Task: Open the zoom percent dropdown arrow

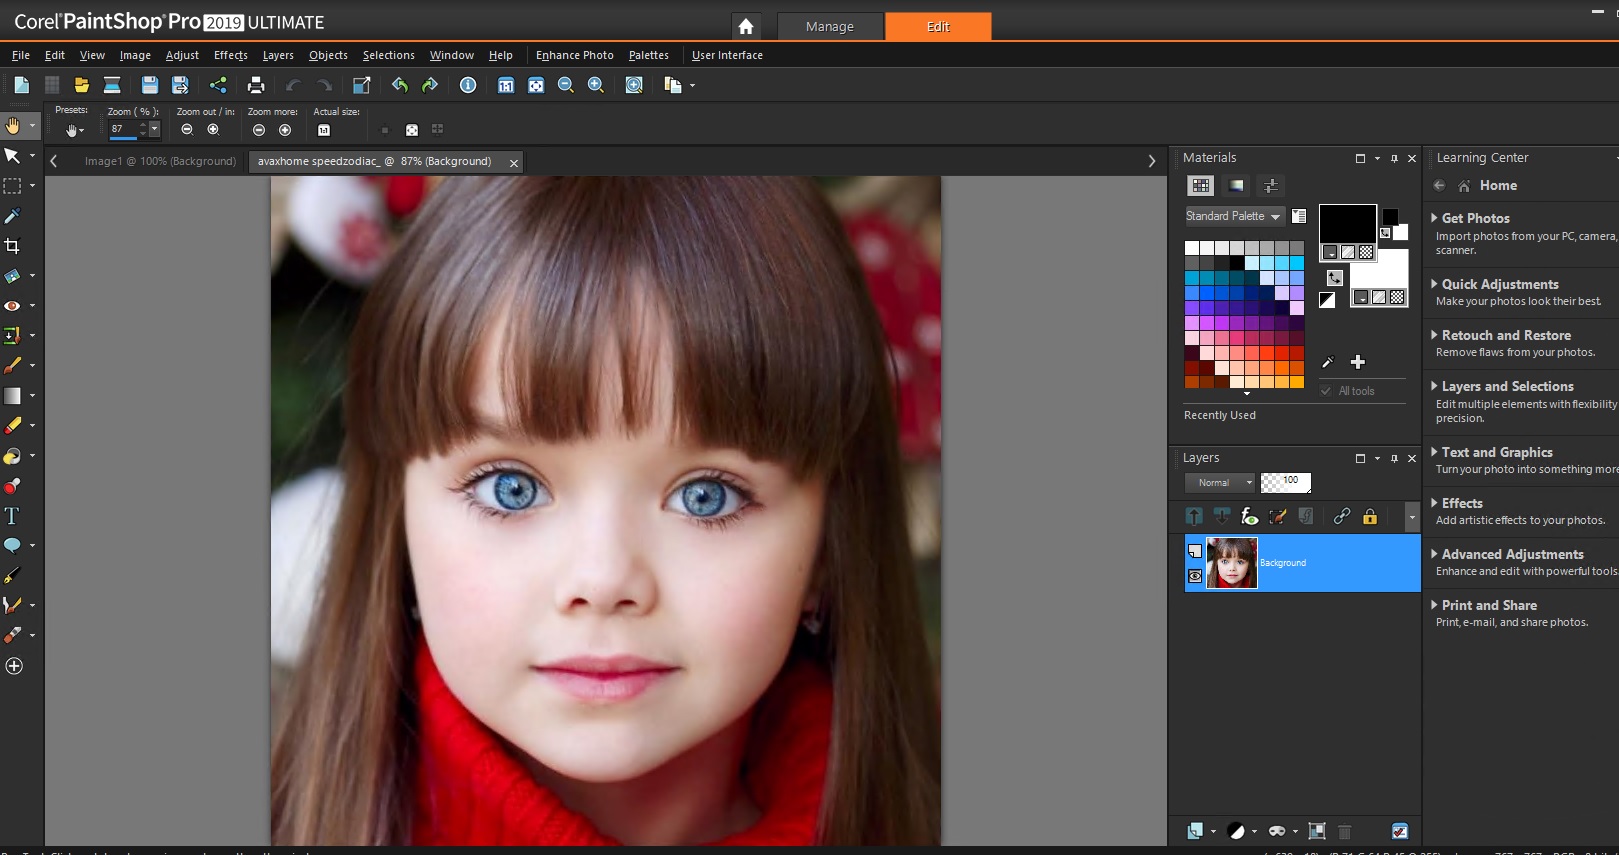Action: 154,129
